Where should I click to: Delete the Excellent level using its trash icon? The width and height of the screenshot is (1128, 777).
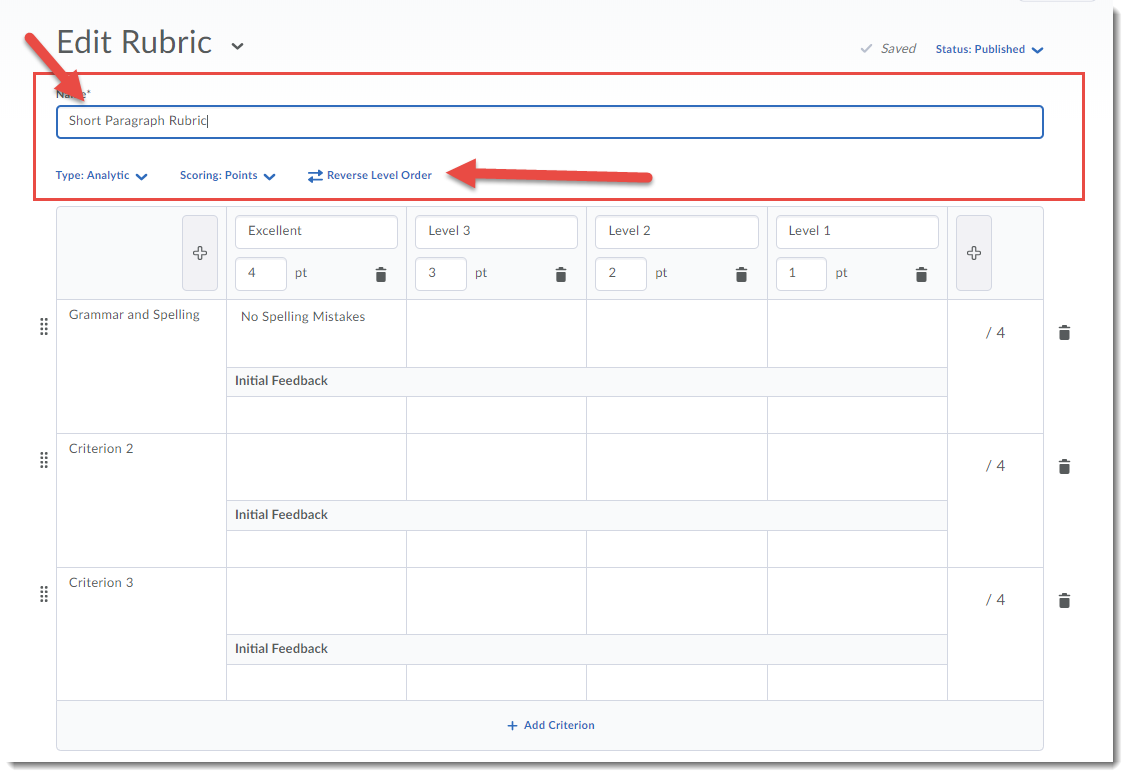coord(381,273)
